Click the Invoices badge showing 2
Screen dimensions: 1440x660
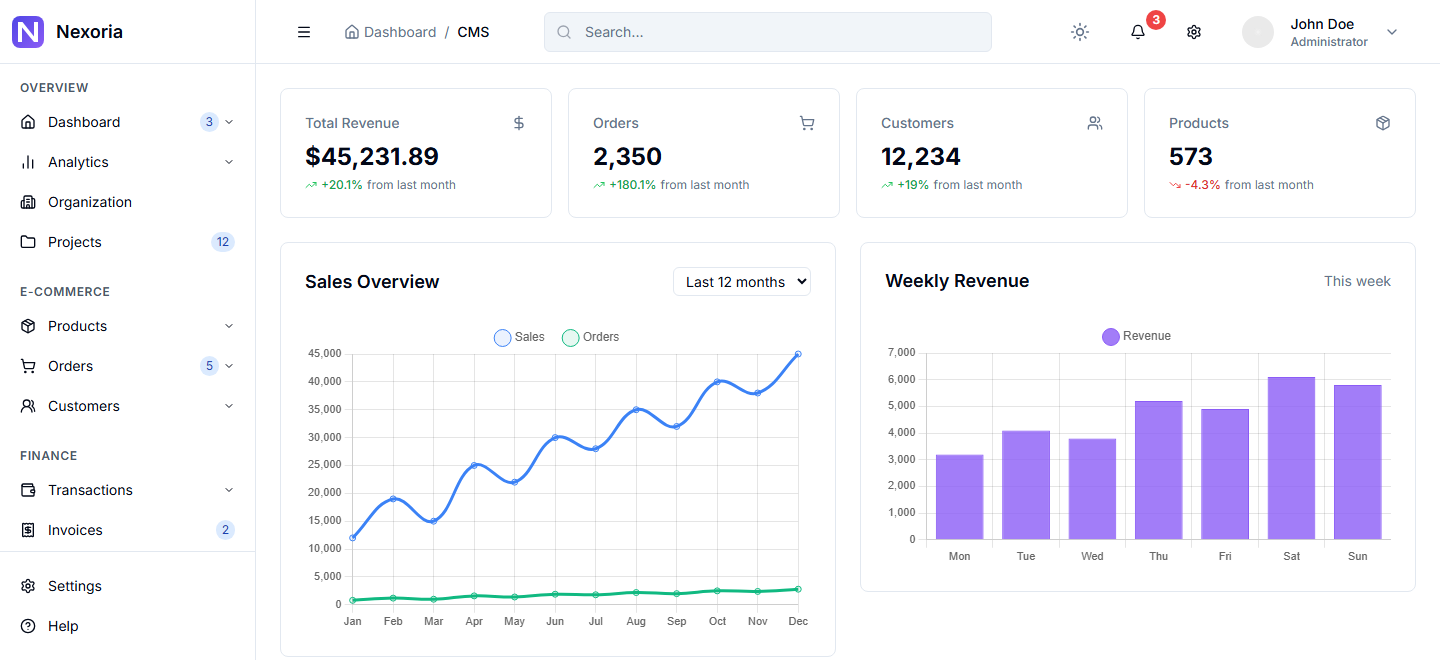coord(226,530)
